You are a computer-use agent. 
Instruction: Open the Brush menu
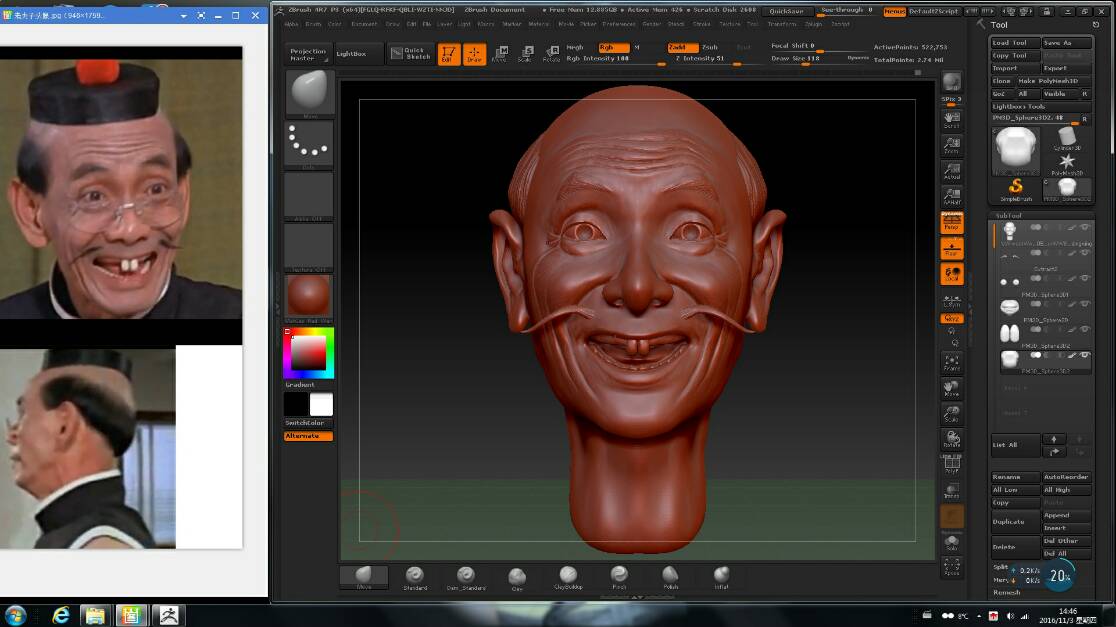click(x=313, y=24)
